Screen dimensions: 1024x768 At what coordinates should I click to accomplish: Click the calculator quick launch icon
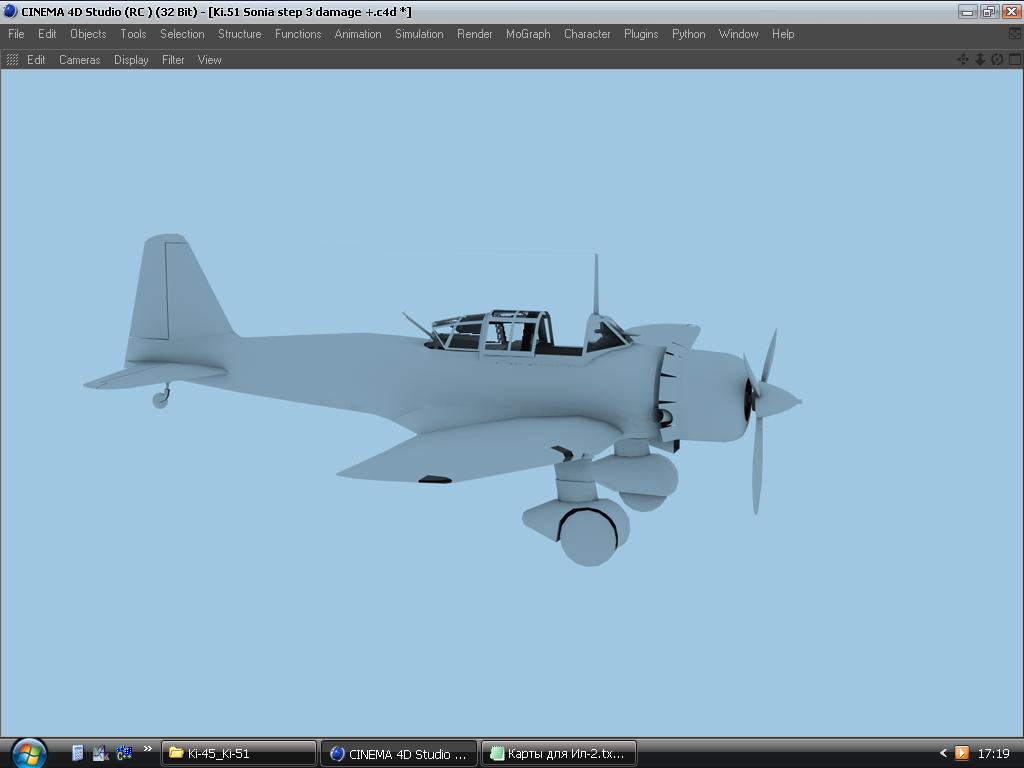point(77,753)
